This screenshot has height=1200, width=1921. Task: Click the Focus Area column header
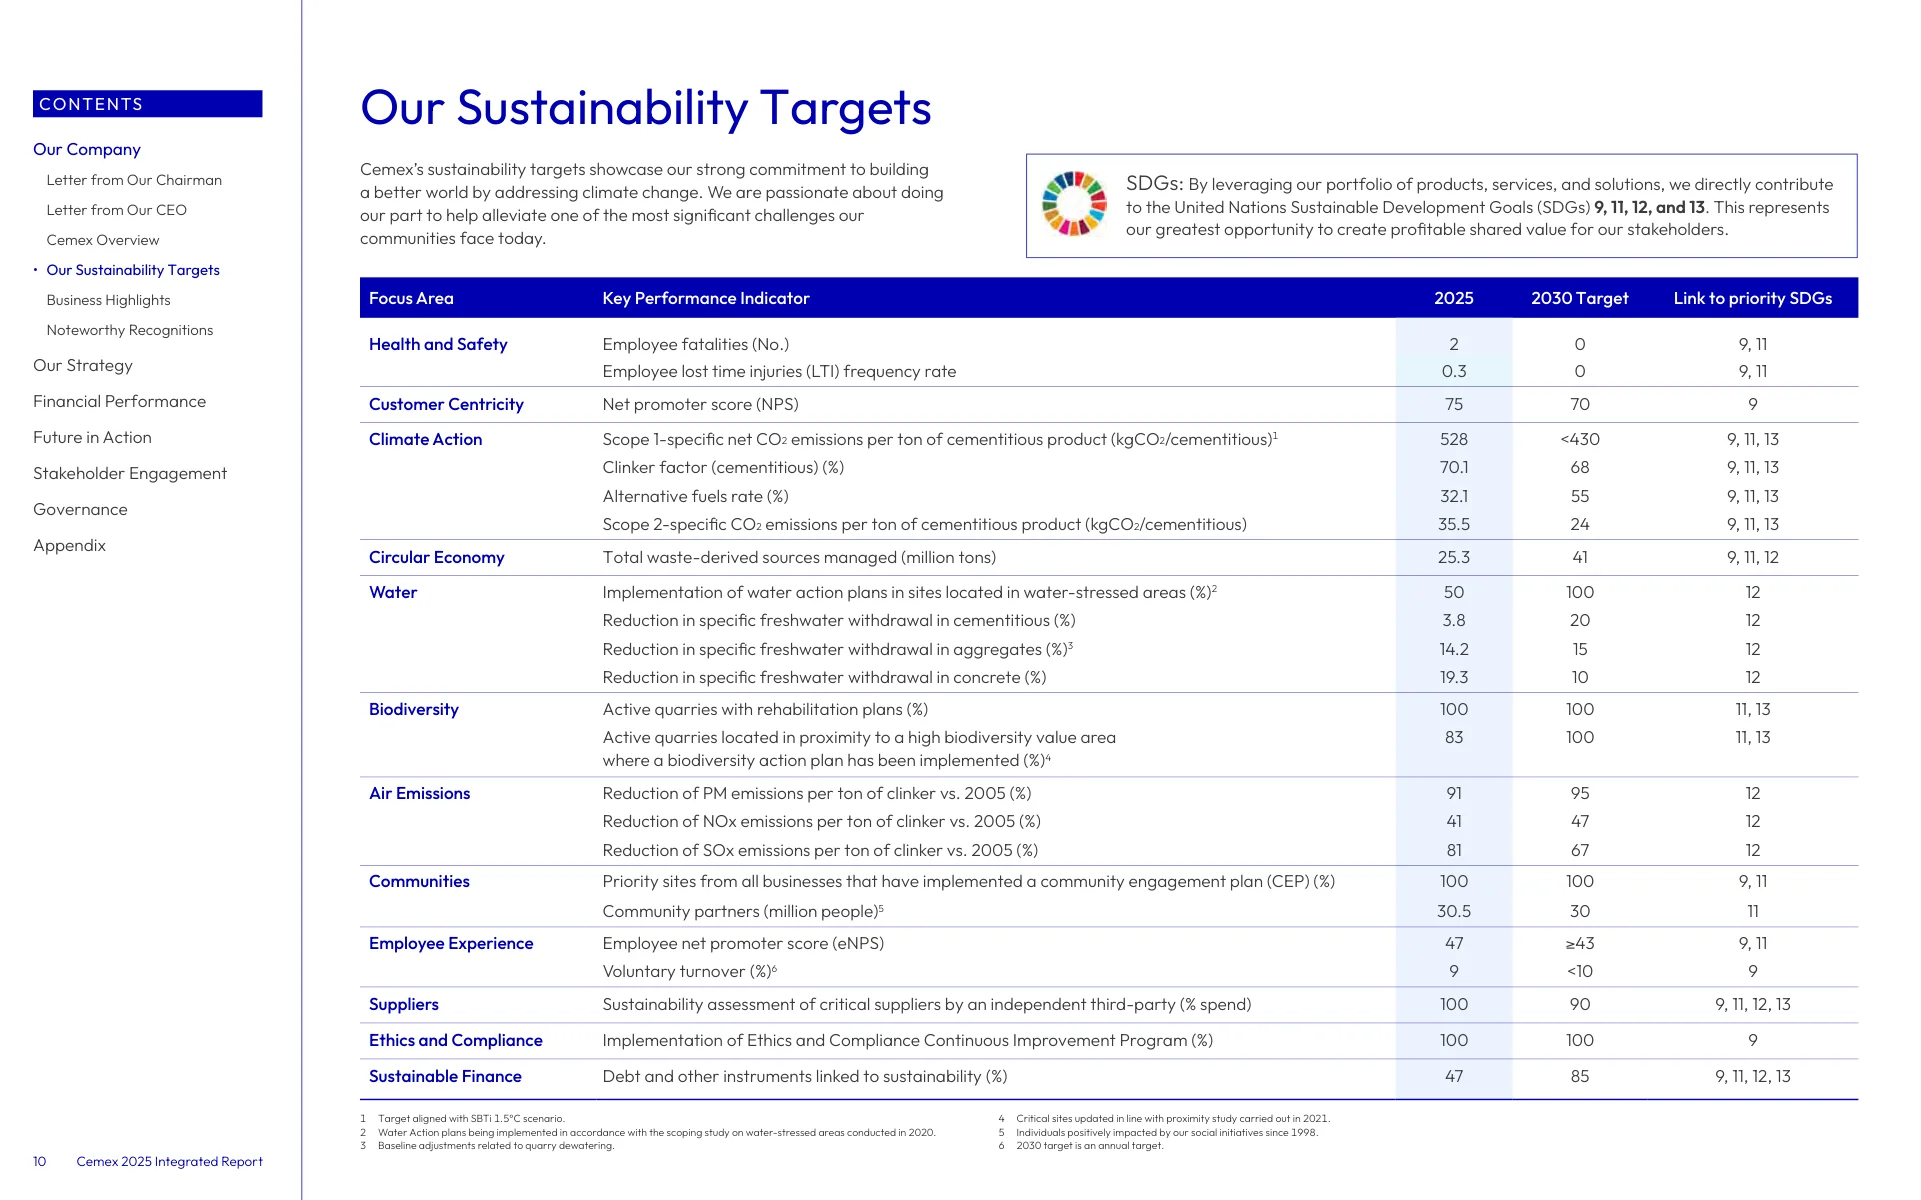point(411,298)
